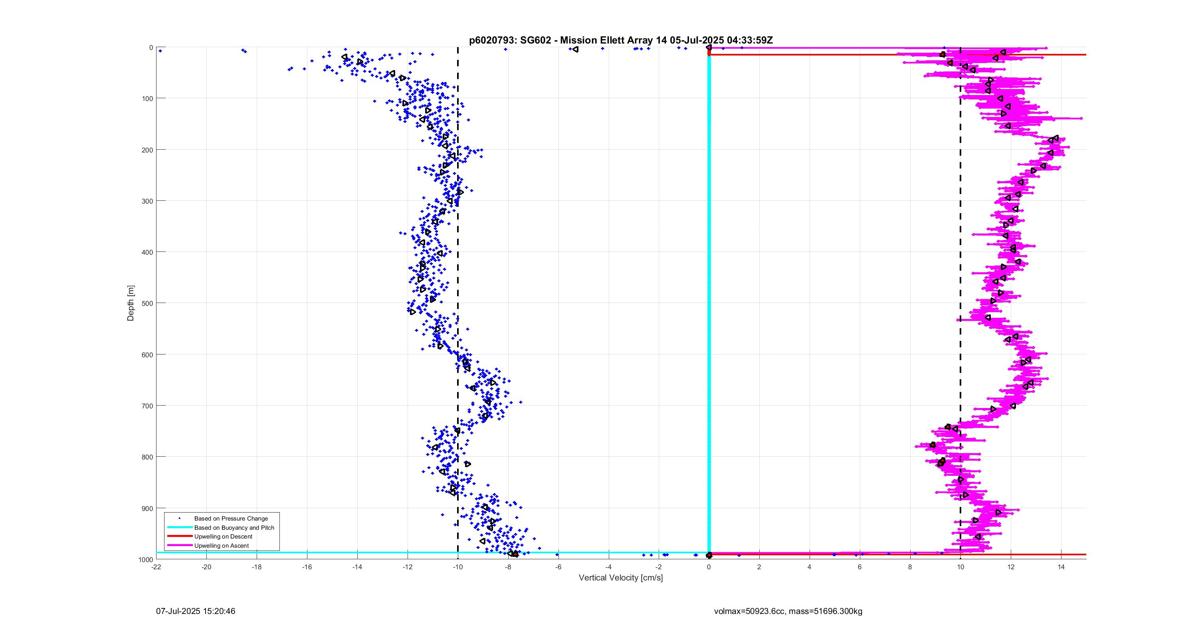Screen dimensions: 1200x628
Task: Click the '900' depth tick label
Action: tap(146, 508)
